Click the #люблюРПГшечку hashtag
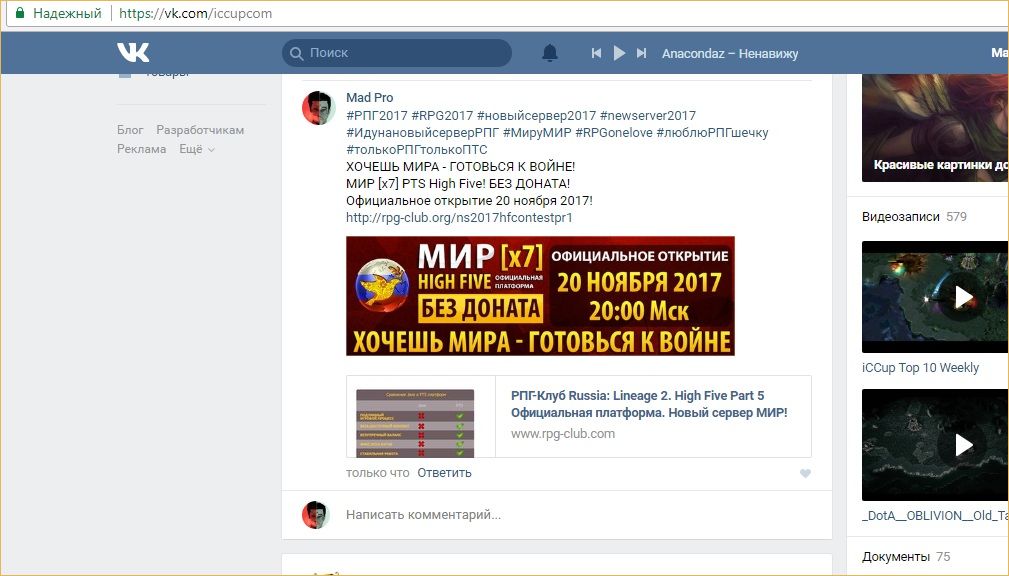 (x=712, y=133)
